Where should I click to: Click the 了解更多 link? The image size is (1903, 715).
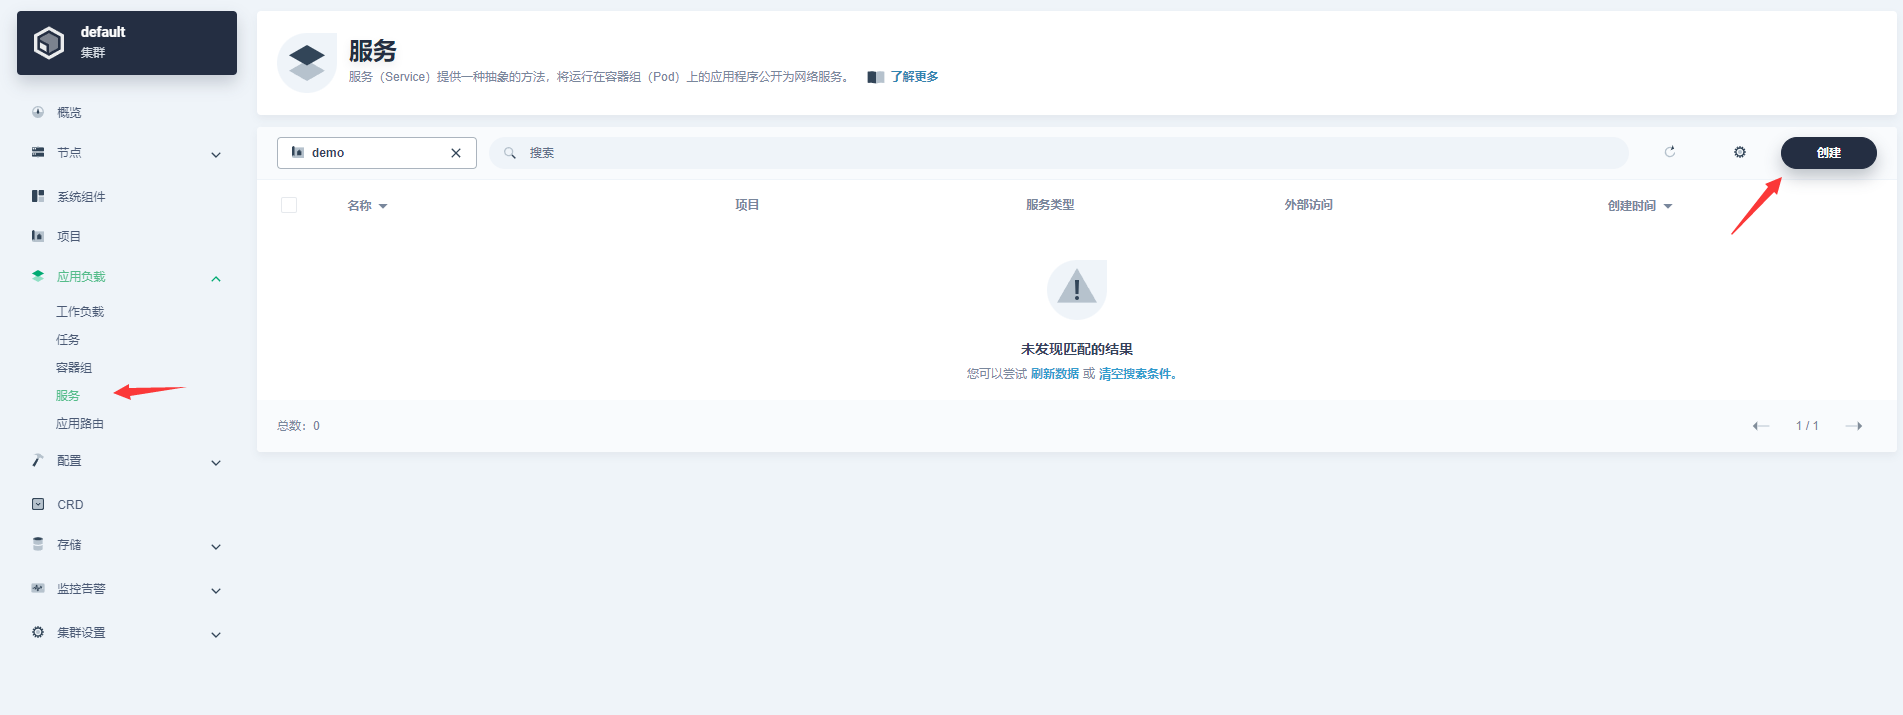914,77
